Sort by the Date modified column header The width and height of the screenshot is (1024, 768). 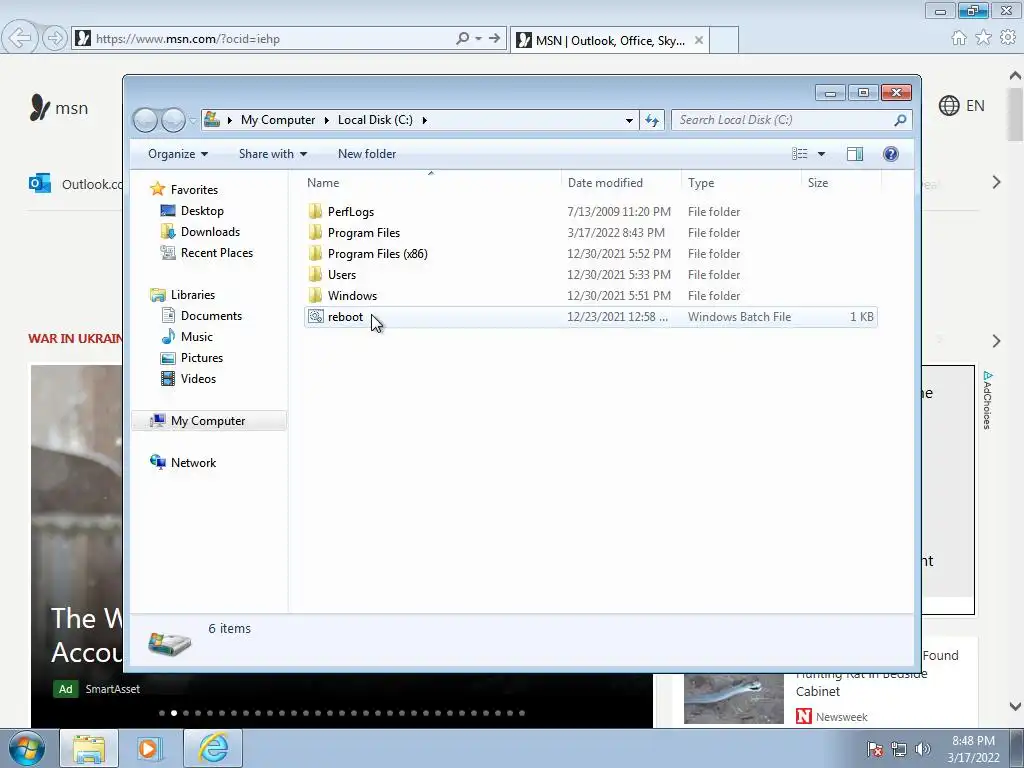pos(621,183)
